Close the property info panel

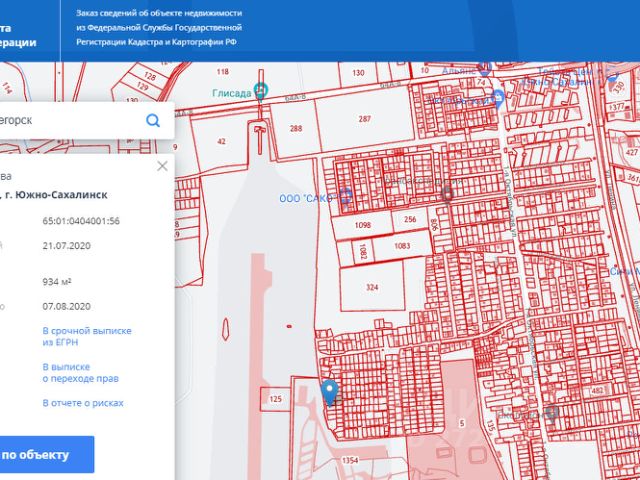tap(162, 166)
